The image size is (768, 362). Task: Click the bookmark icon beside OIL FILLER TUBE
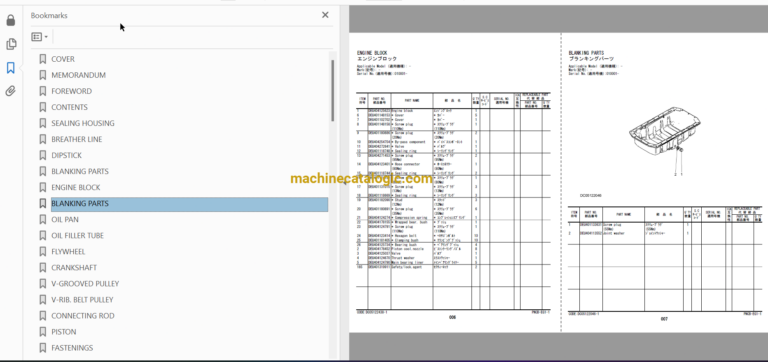coord(43,236)
